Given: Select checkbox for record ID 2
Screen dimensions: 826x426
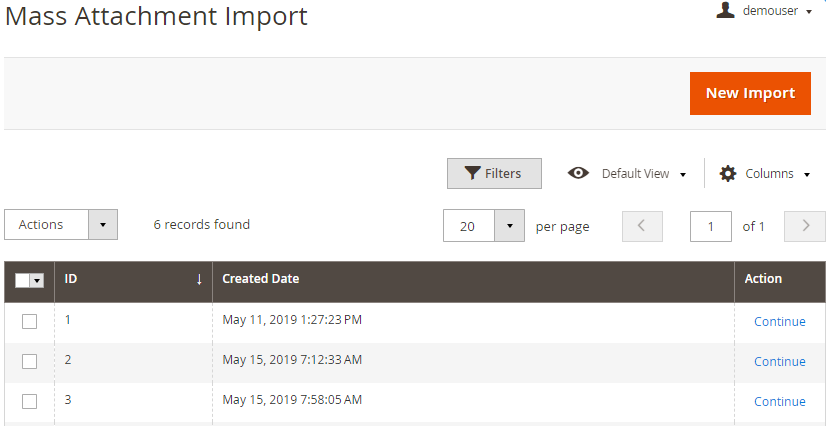Looking at the screenshot, I should pos(30,361).
